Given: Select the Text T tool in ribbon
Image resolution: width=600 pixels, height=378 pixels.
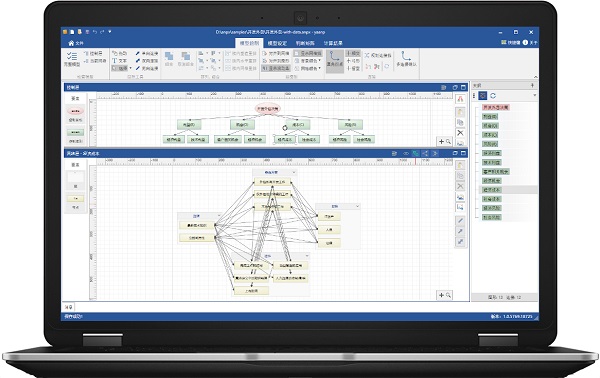Looking at the screenshot, I should [x=119, y=61].
